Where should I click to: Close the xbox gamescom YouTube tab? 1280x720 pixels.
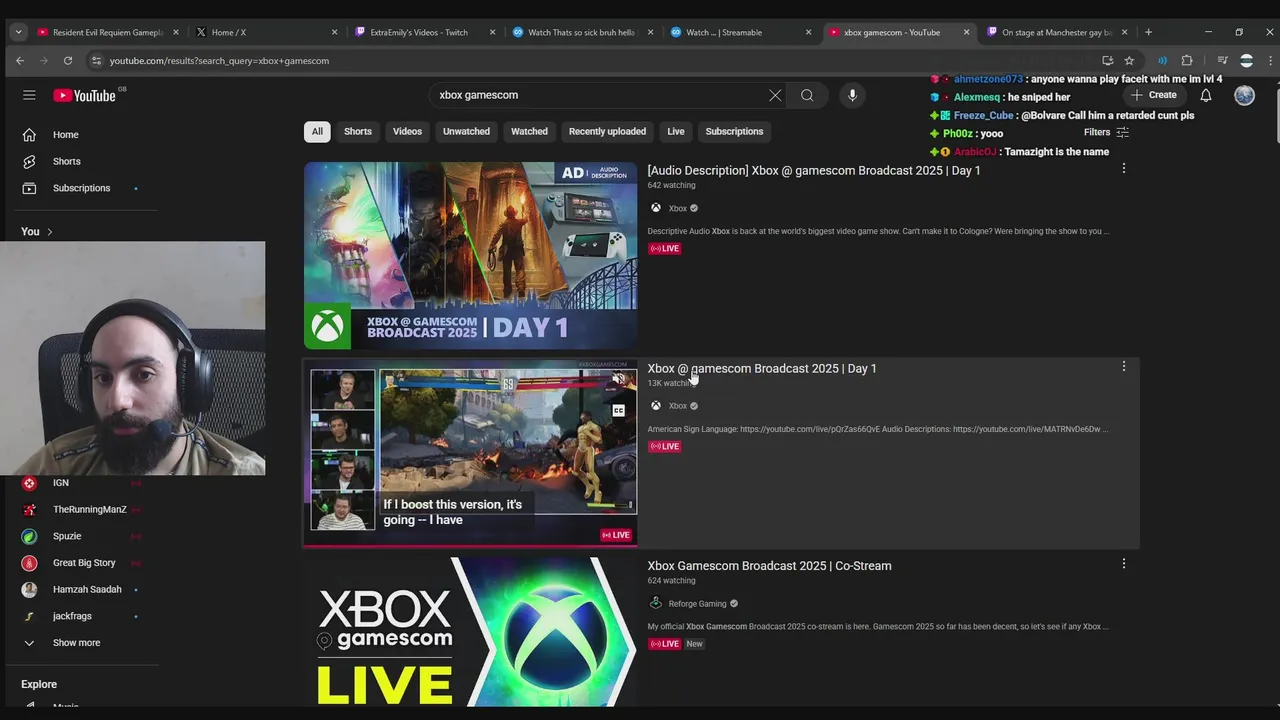966,32
